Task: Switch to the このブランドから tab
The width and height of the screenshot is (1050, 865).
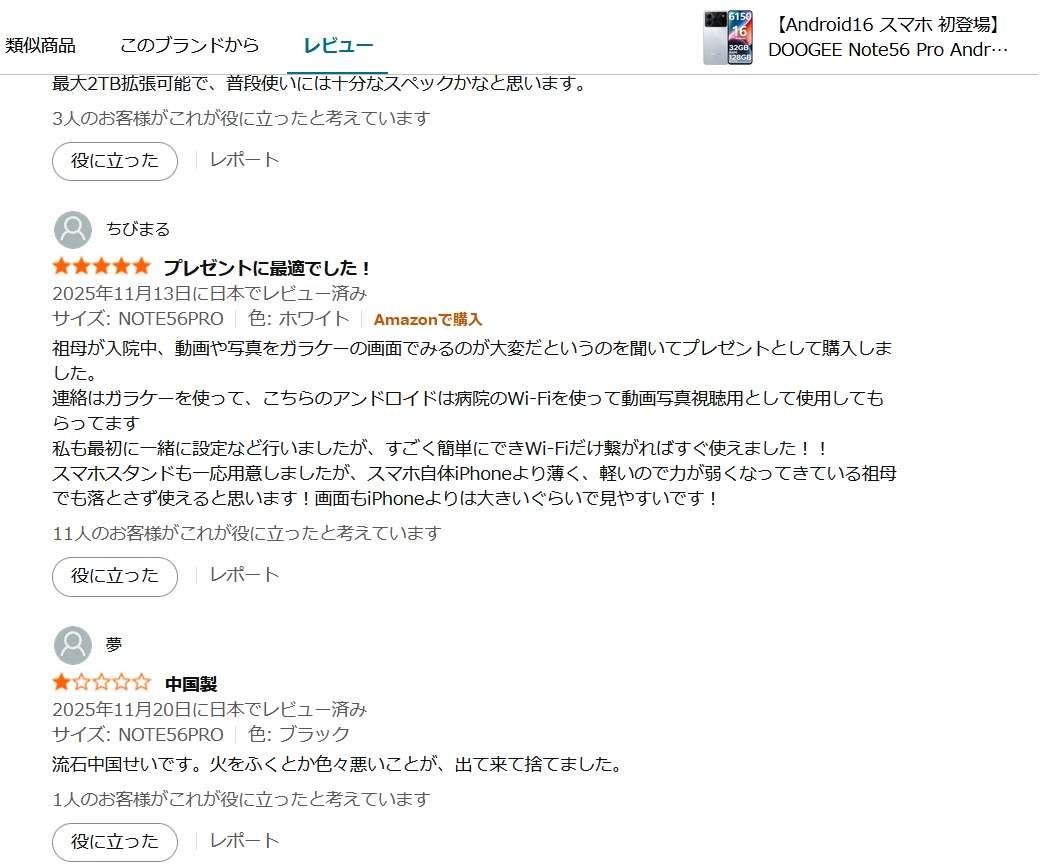Action: tap(190, 46)
